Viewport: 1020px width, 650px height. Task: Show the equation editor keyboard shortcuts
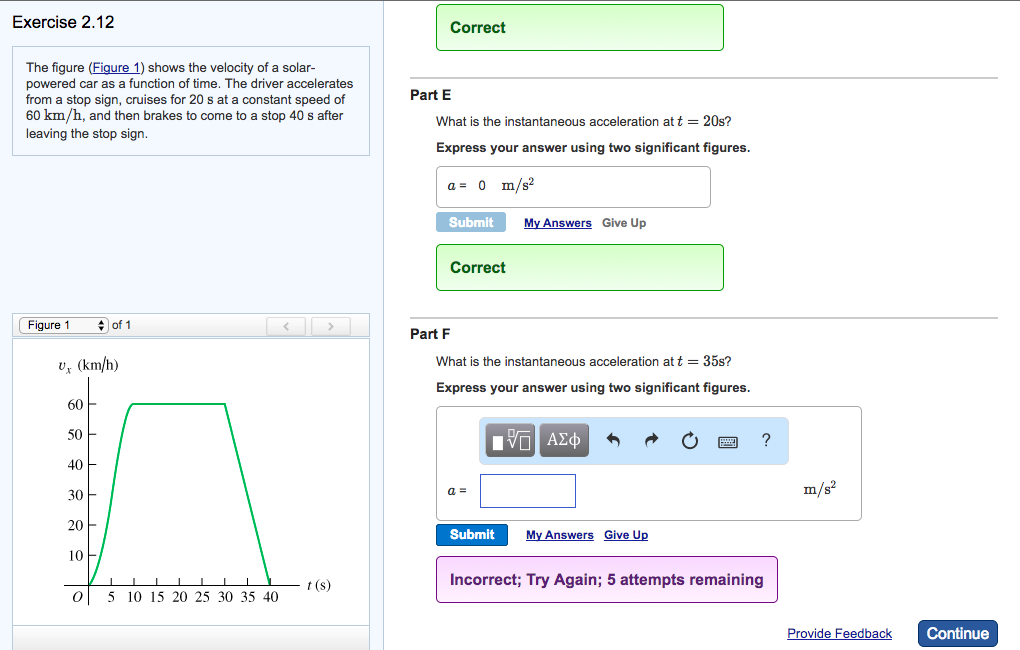tap(729, 440)
